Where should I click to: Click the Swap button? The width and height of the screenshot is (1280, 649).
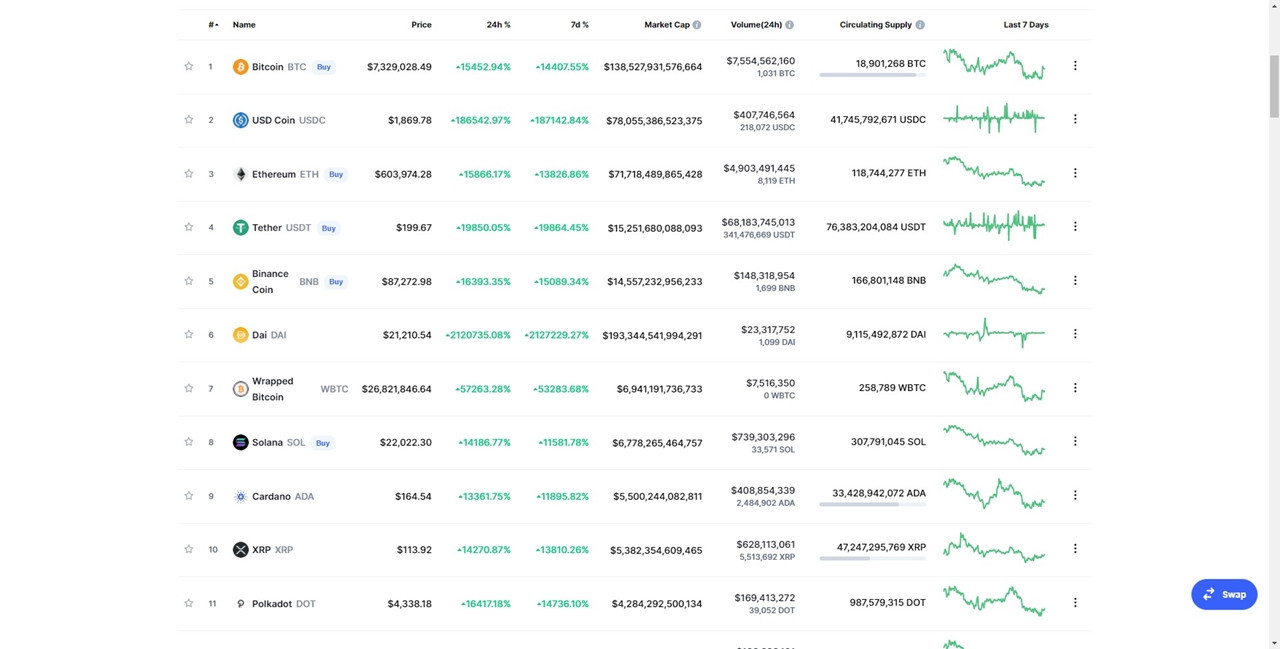(1224, 594)
